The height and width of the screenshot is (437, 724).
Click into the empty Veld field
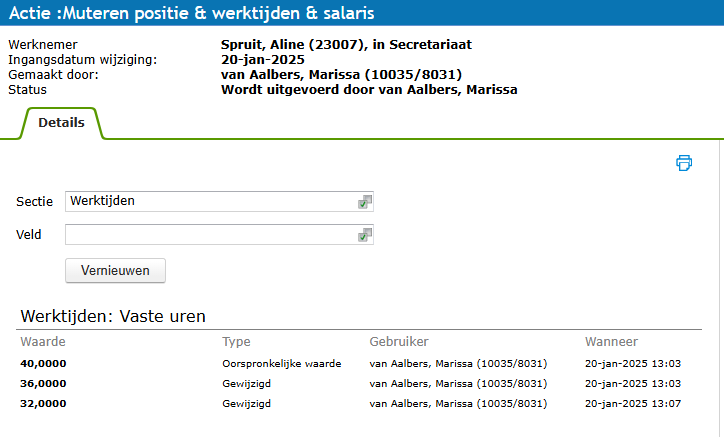[210, 235]
